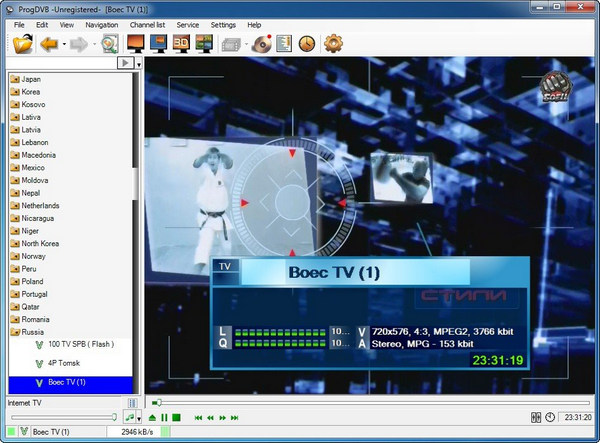Click the back navigation arrow
Image resolution: width=600 pixels, height=443 pixels.
pos(49,44)
